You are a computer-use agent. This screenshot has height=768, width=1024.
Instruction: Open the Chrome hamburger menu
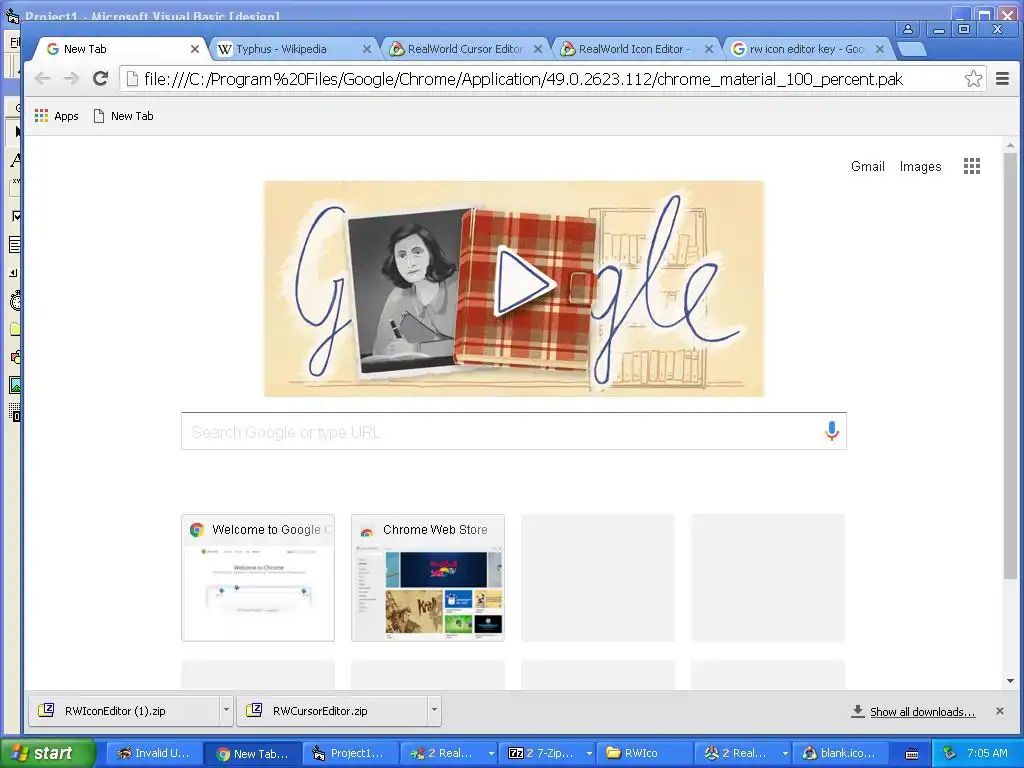point(1002,79)
